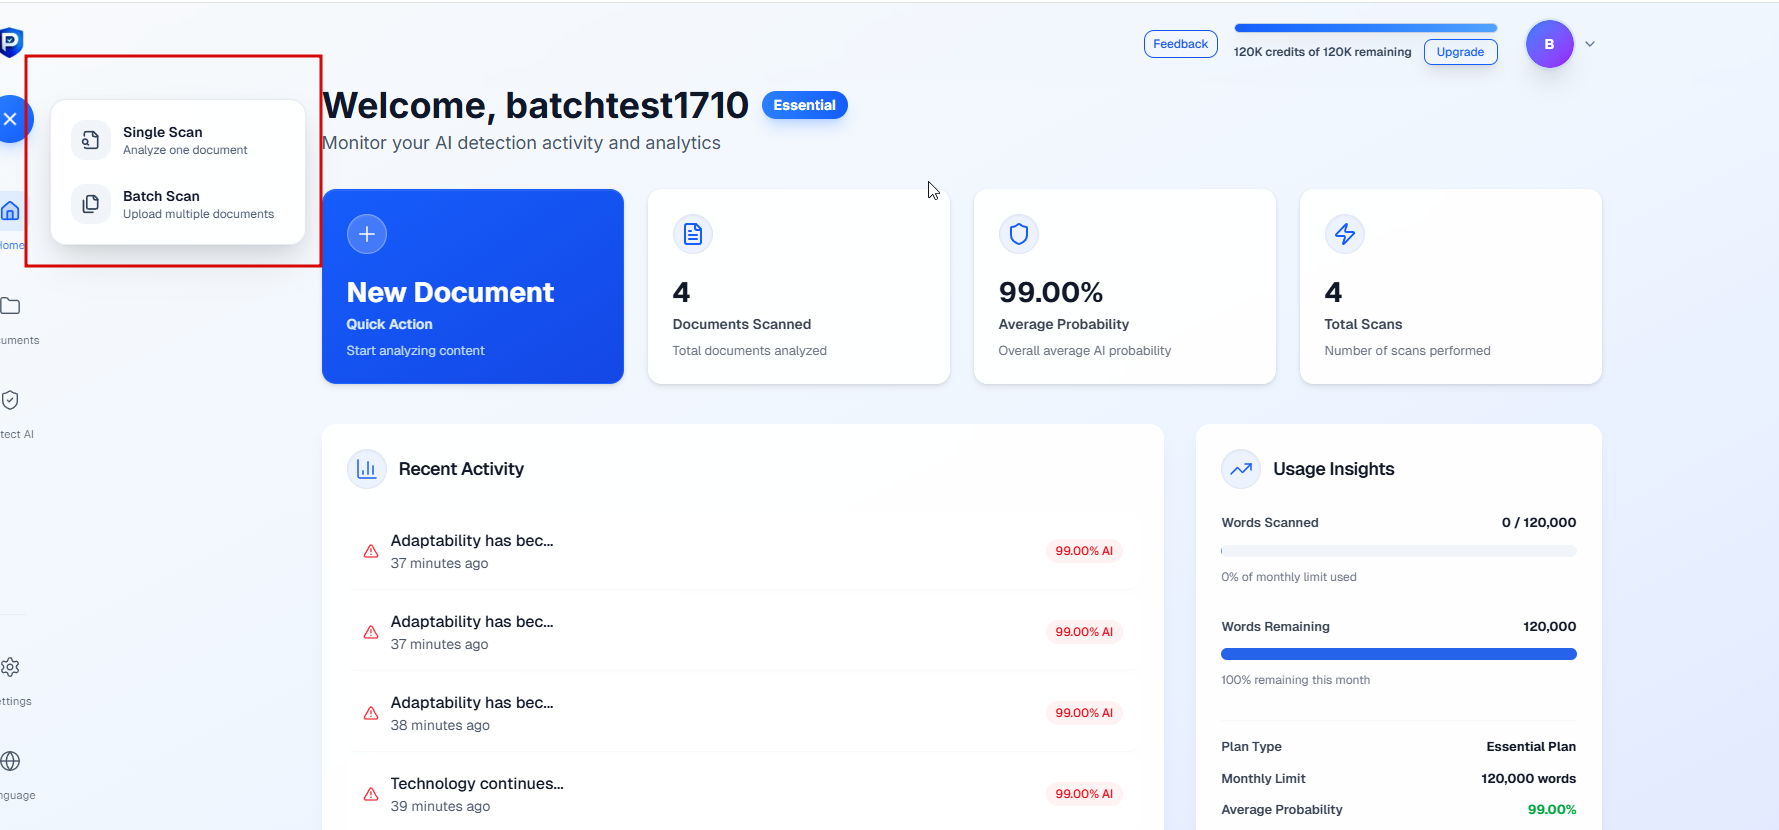
Task: Click the Documents Scanned file icon
Action: pyautogui.click(x=693, y=234)
